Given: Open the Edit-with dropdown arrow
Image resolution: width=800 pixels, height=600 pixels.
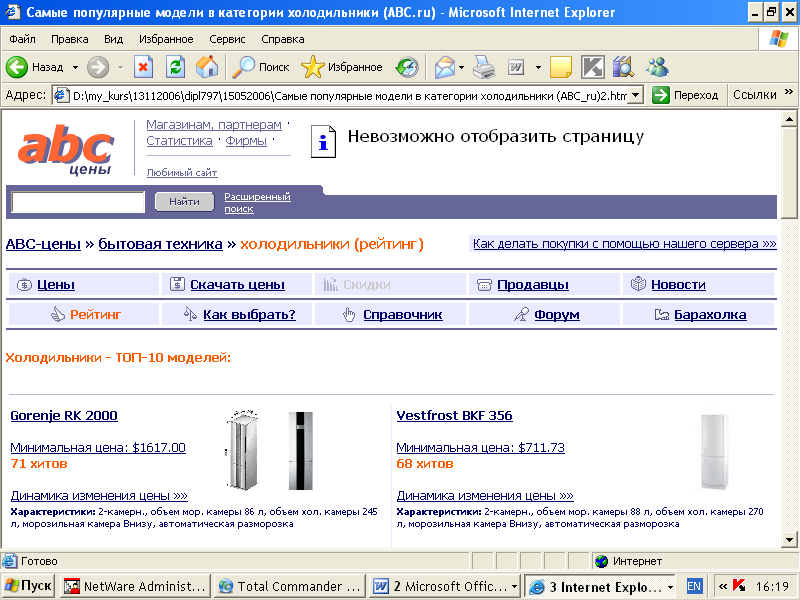Looking at the screenshot, I should coord(538,67).
